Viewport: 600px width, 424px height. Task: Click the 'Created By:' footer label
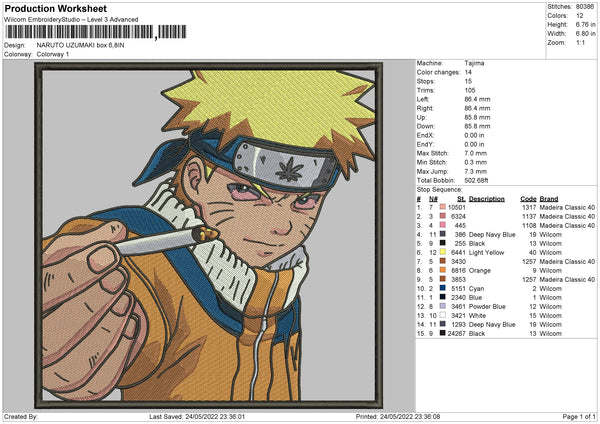[21, 417]
